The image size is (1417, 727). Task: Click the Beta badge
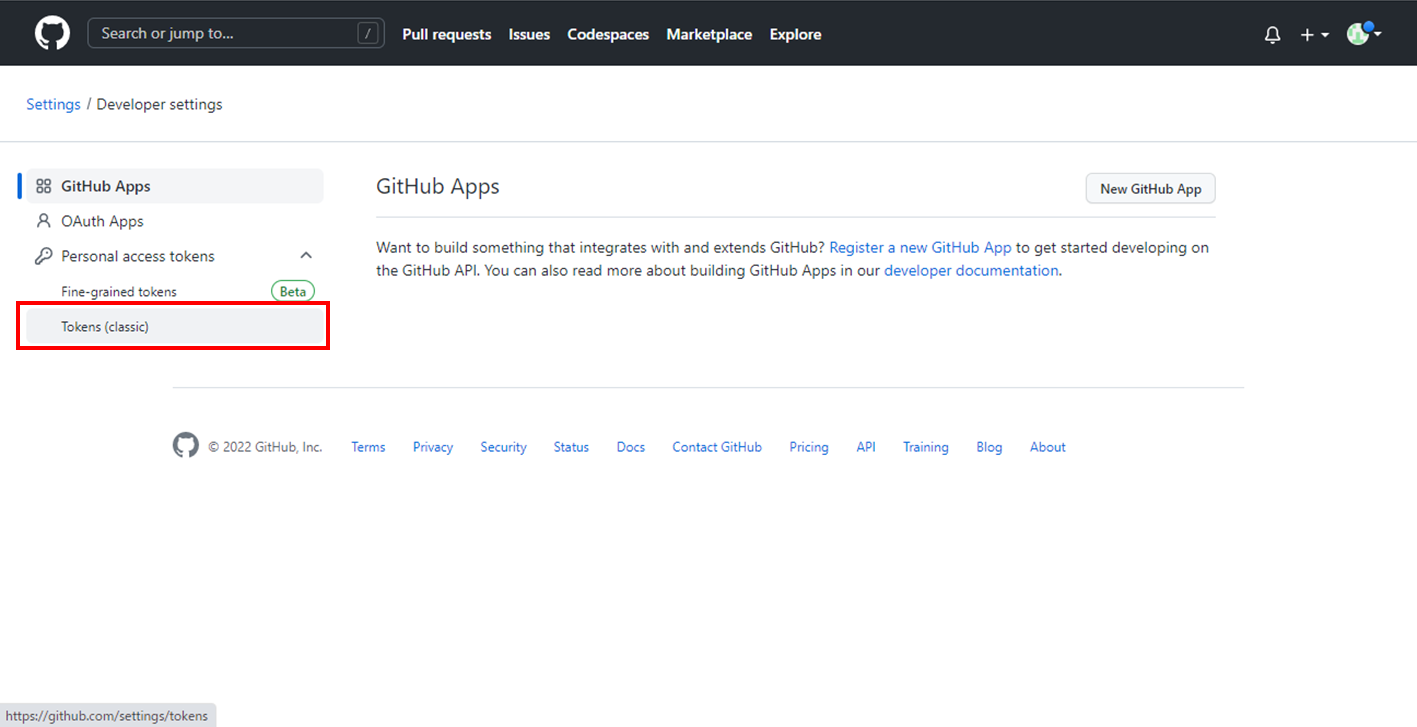click(x=293, y=292)
